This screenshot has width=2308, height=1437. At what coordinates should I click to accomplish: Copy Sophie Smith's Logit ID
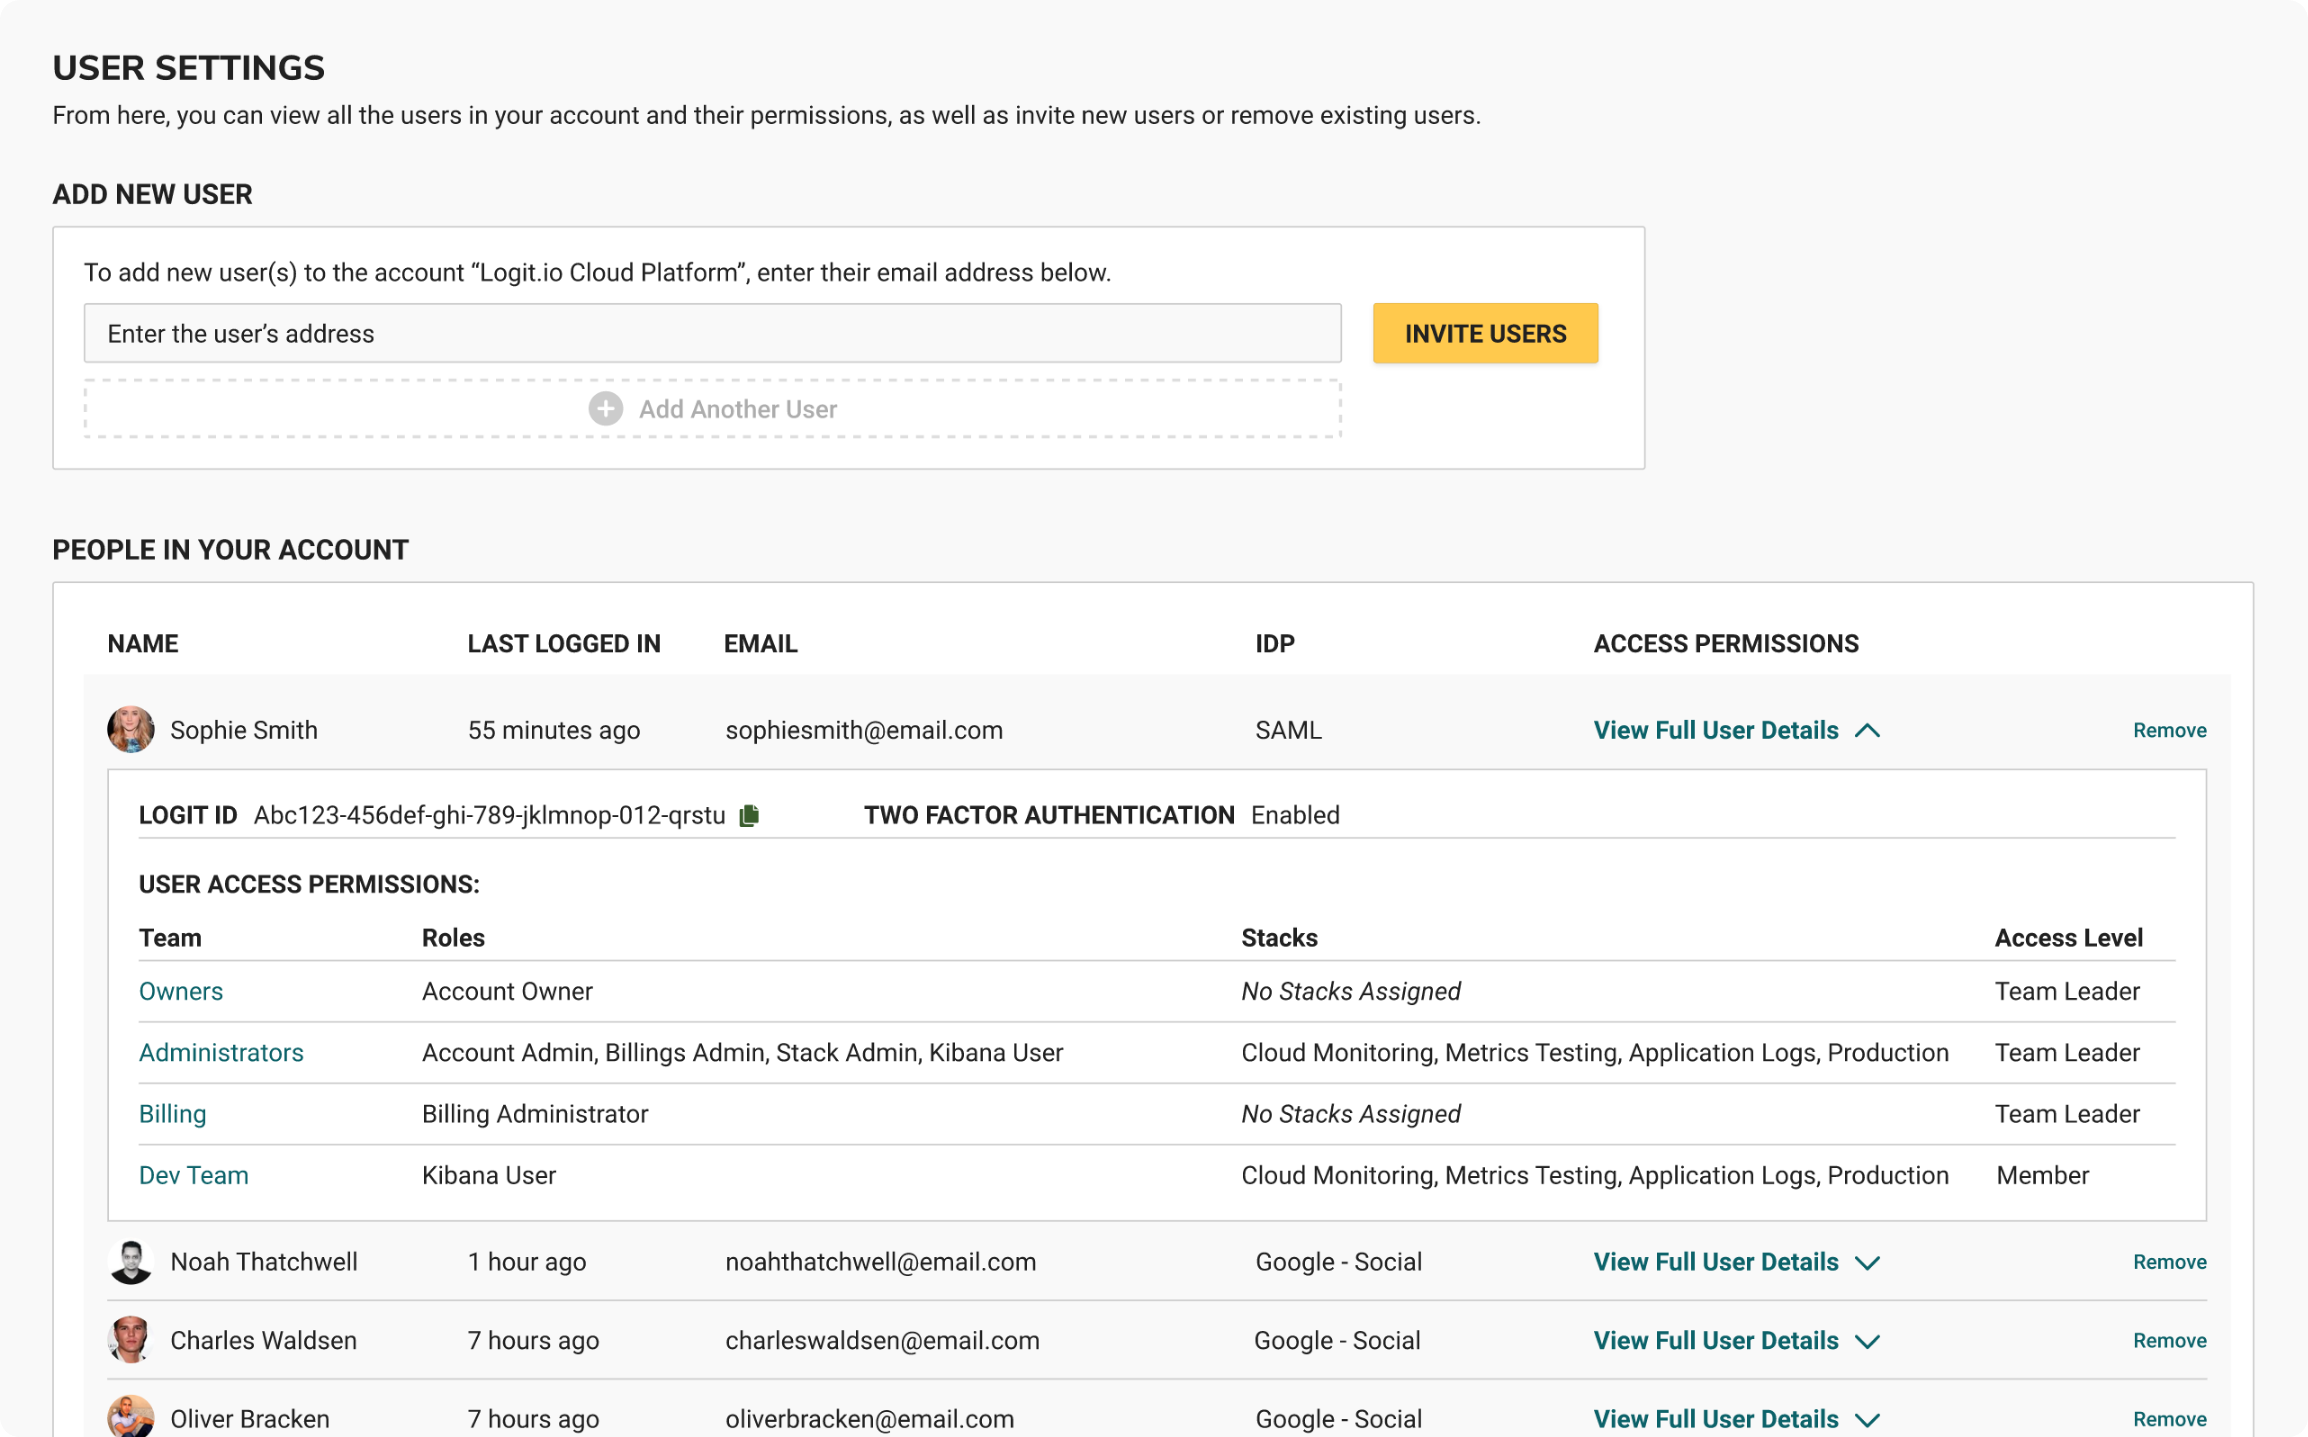(748, 815)
